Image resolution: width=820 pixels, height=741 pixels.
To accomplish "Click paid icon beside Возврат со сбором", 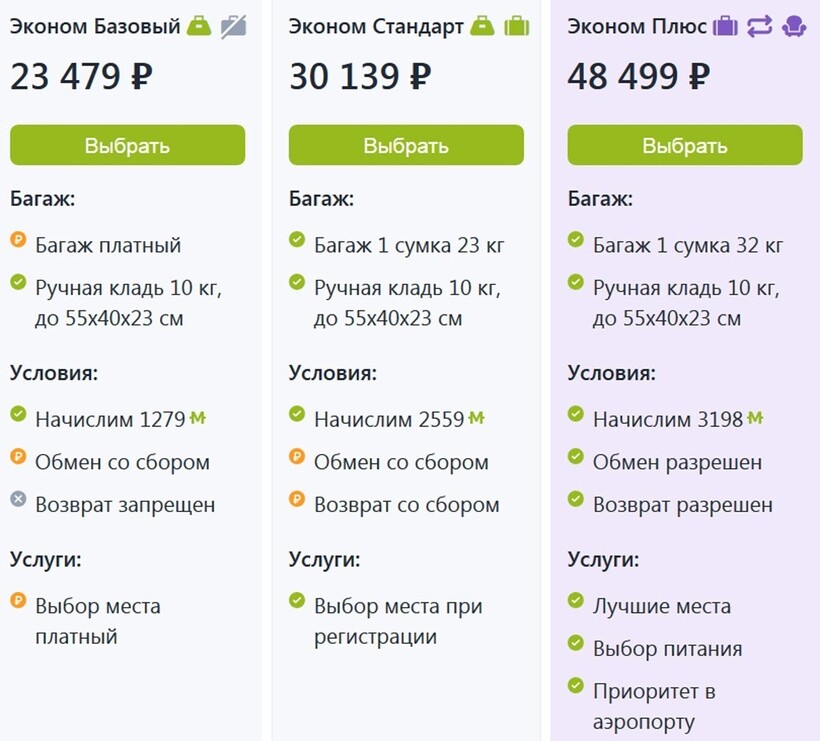I will (297, 500).
